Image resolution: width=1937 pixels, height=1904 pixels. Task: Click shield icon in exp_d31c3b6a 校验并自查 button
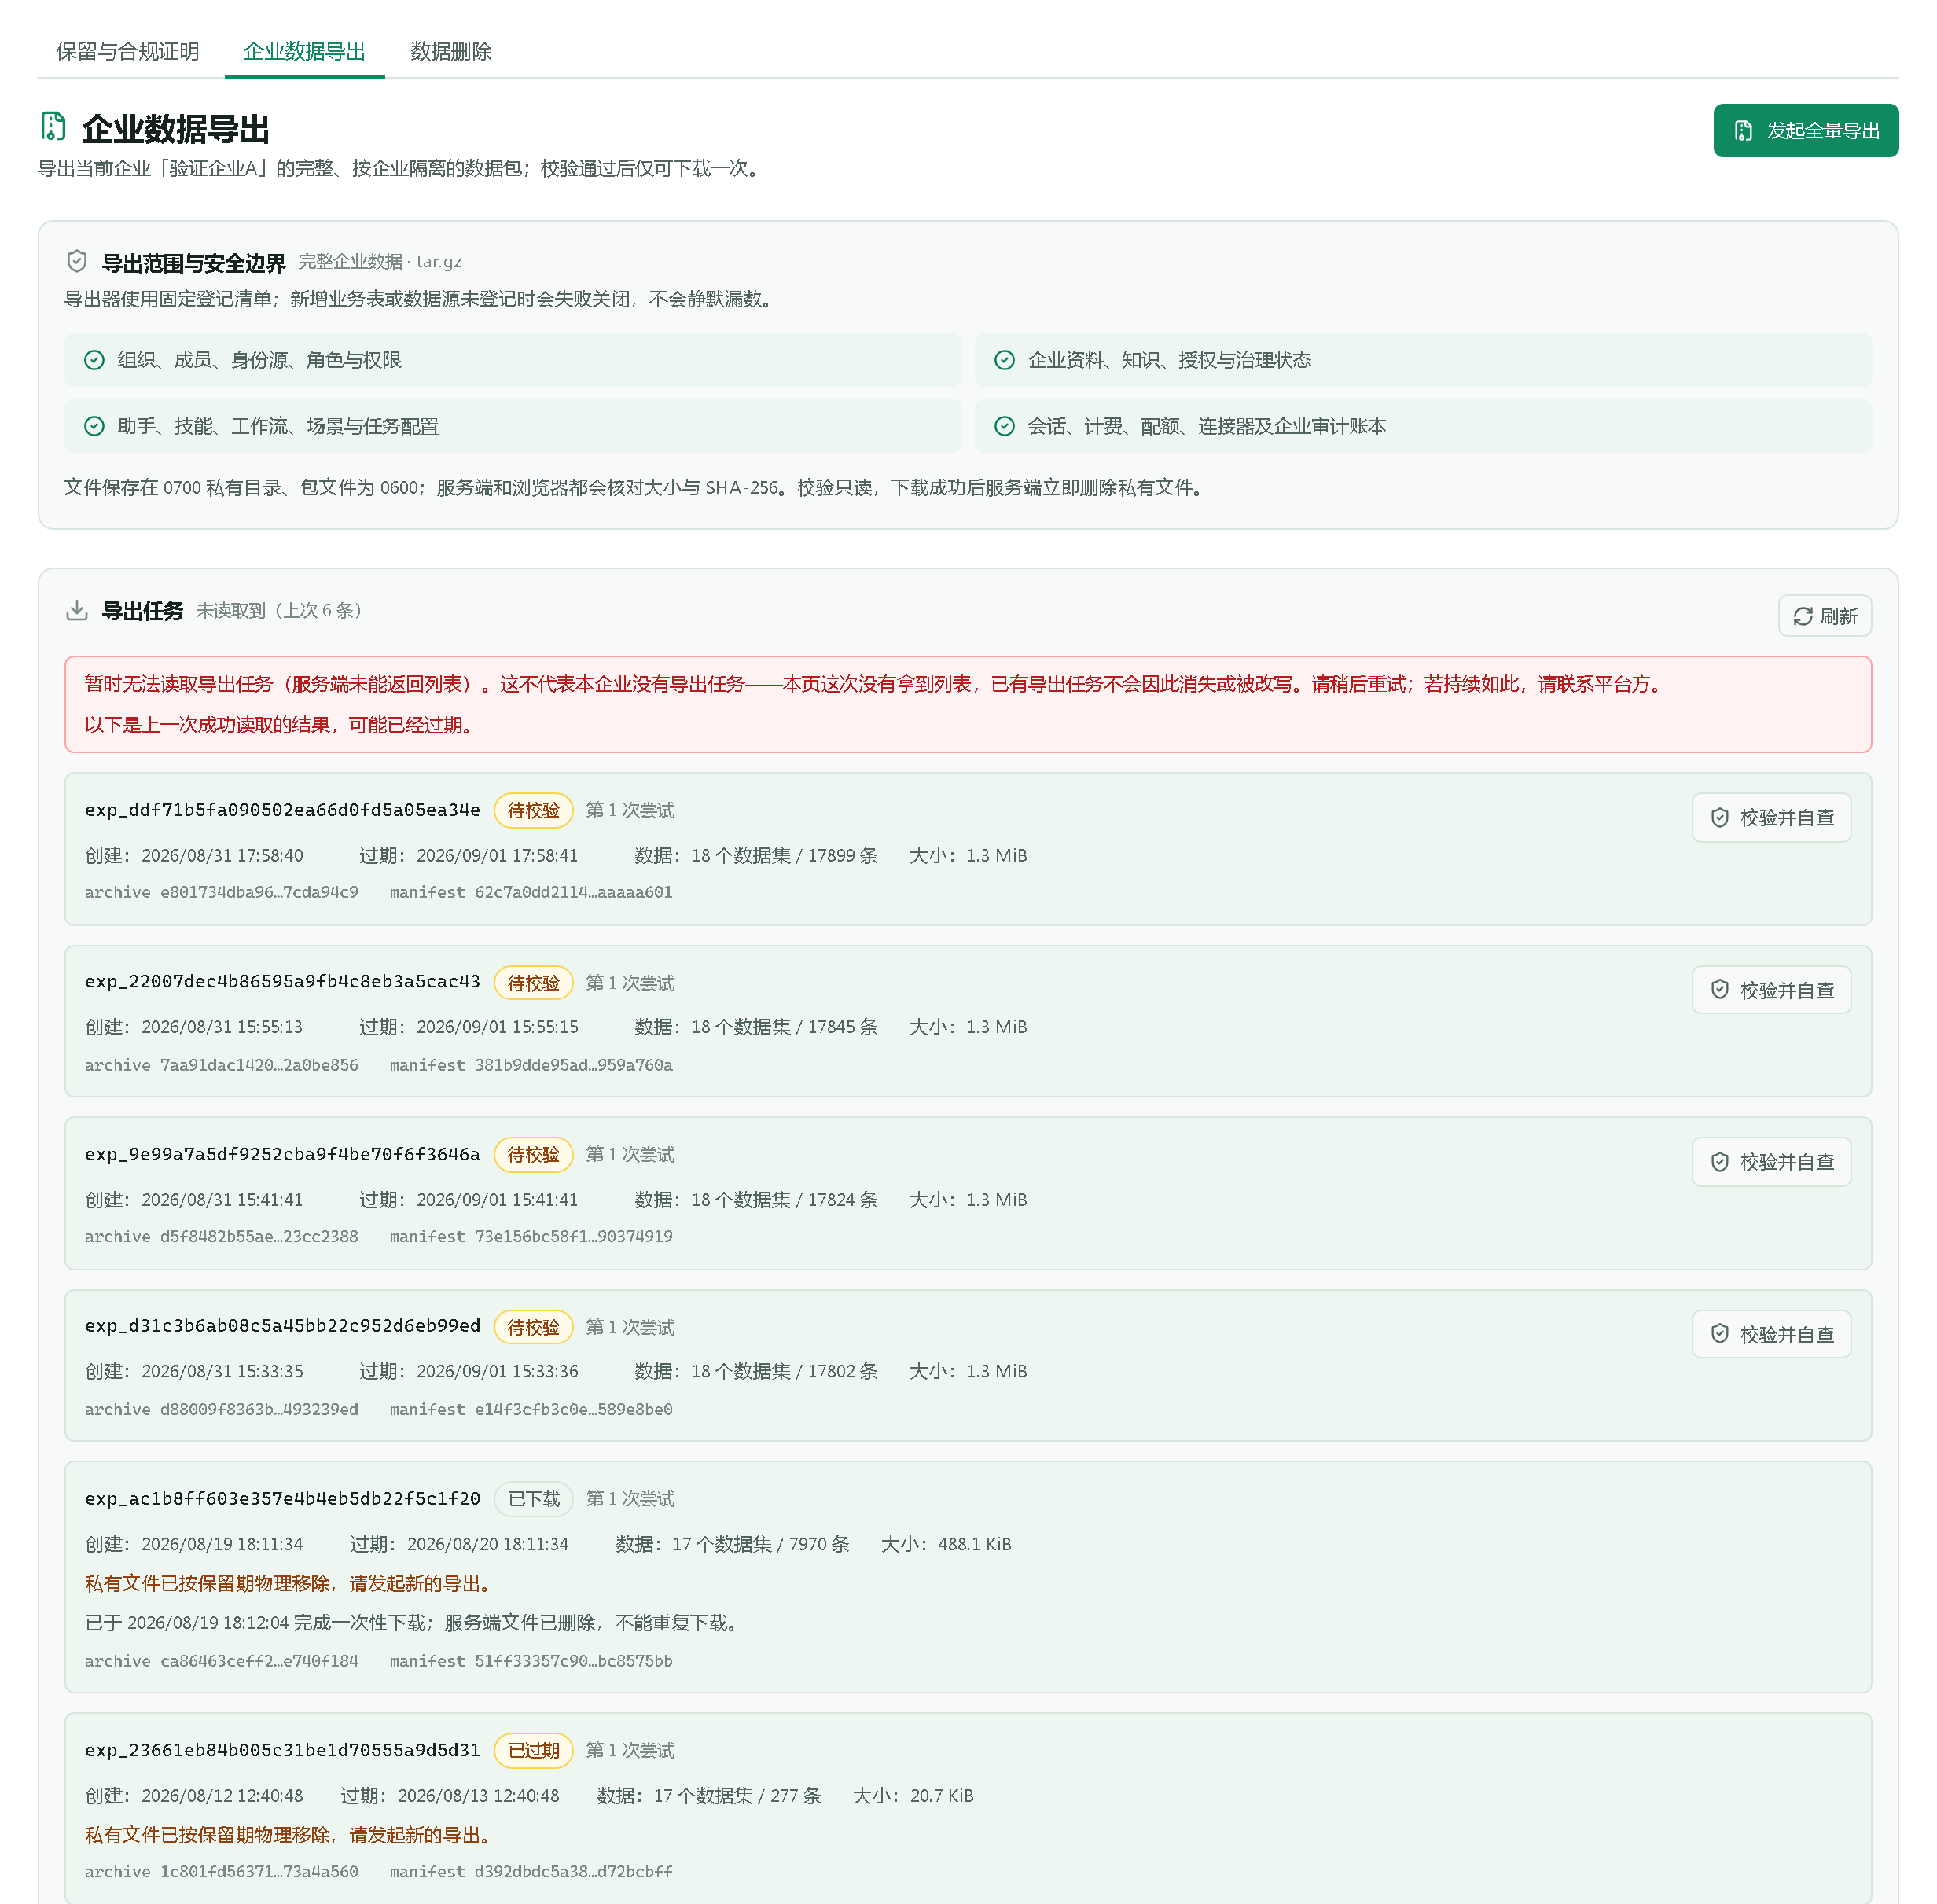(1719, 1334)
